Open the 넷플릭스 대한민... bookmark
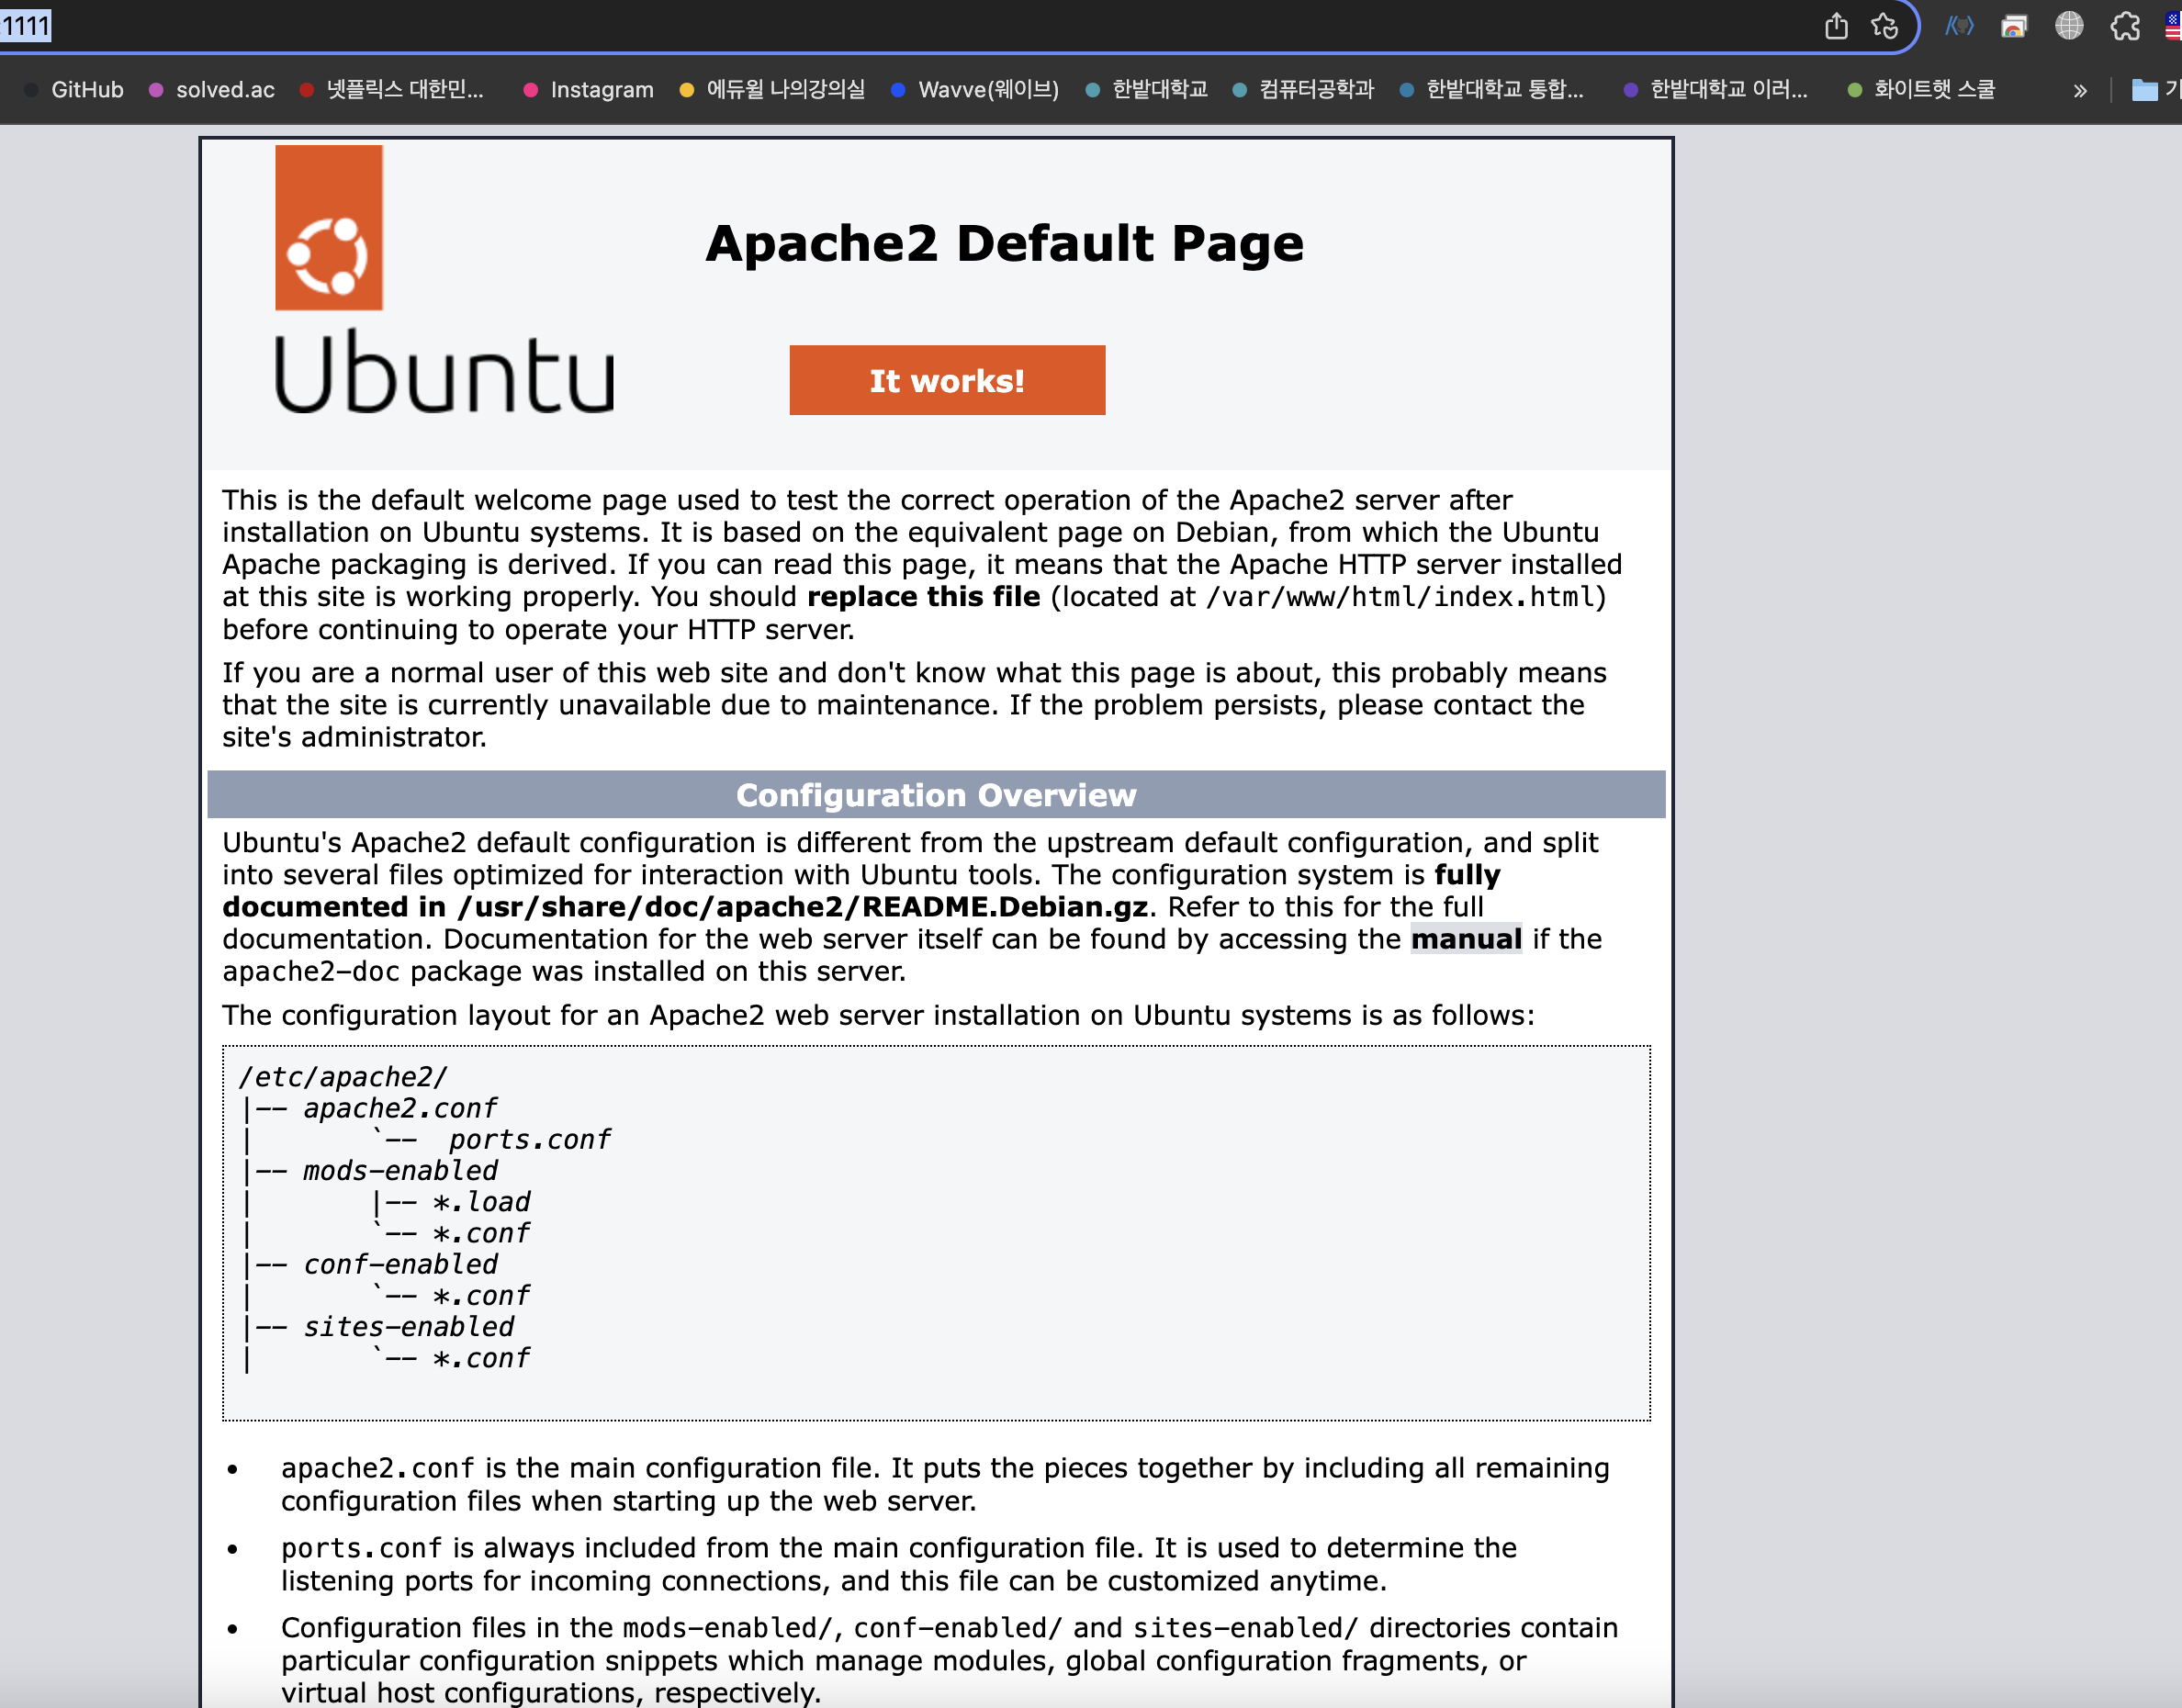The height and width of the screenshot is (1708, 2182). pos(391,90)
